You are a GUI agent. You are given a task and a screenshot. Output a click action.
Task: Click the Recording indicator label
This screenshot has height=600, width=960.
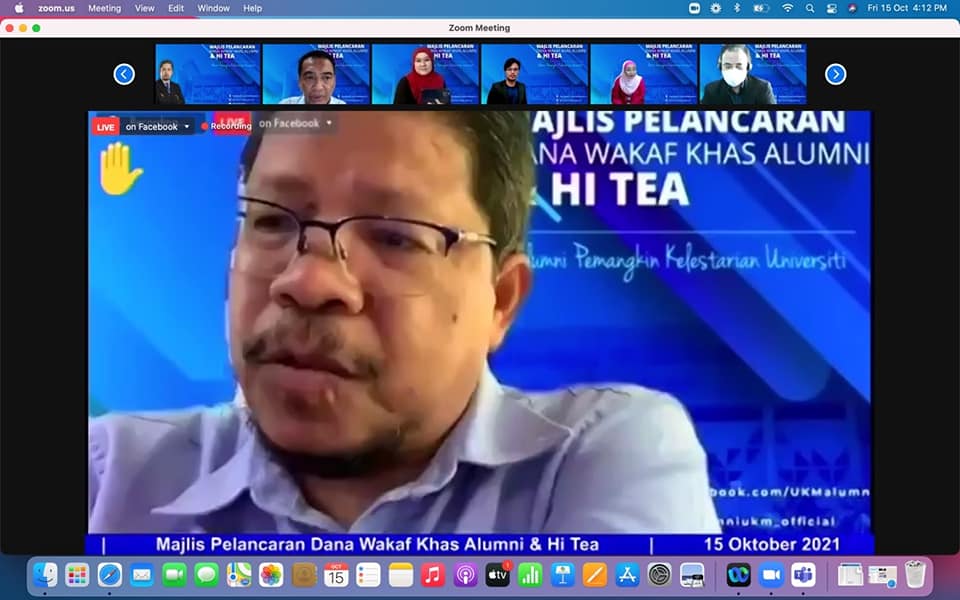tap(230, 127)
